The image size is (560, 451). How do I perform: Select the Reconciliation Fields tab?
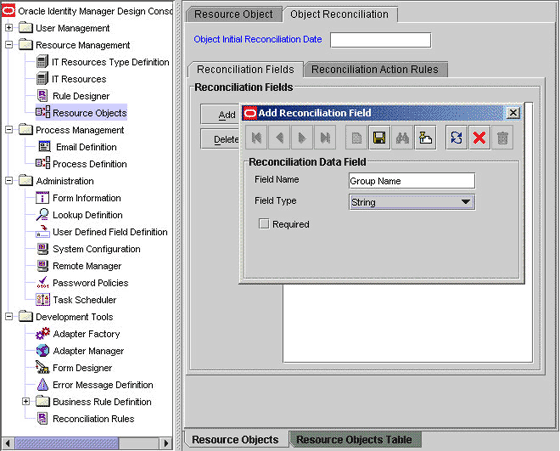pyautogui.click(x=245, y=69)
